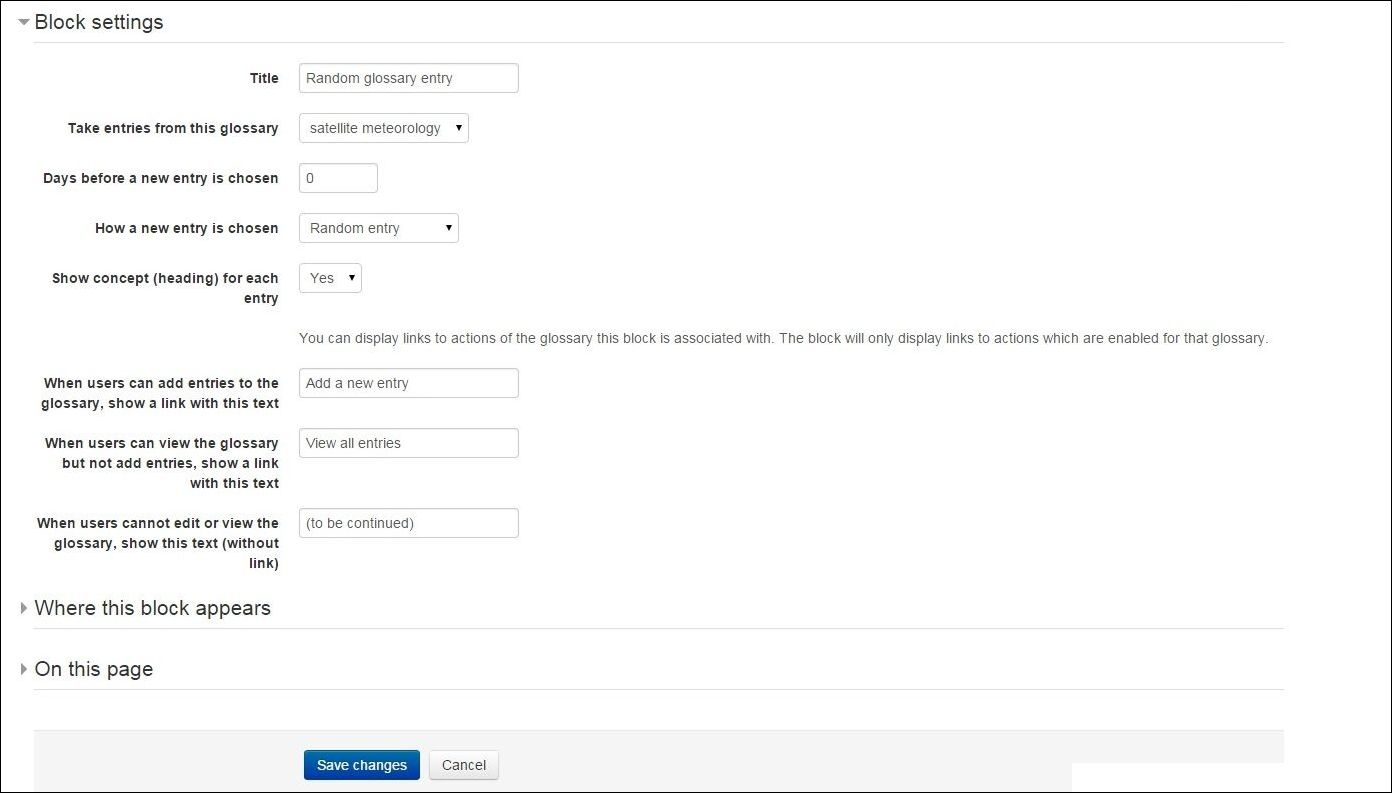Click the Where this block appears heading text

click(152, 608)
